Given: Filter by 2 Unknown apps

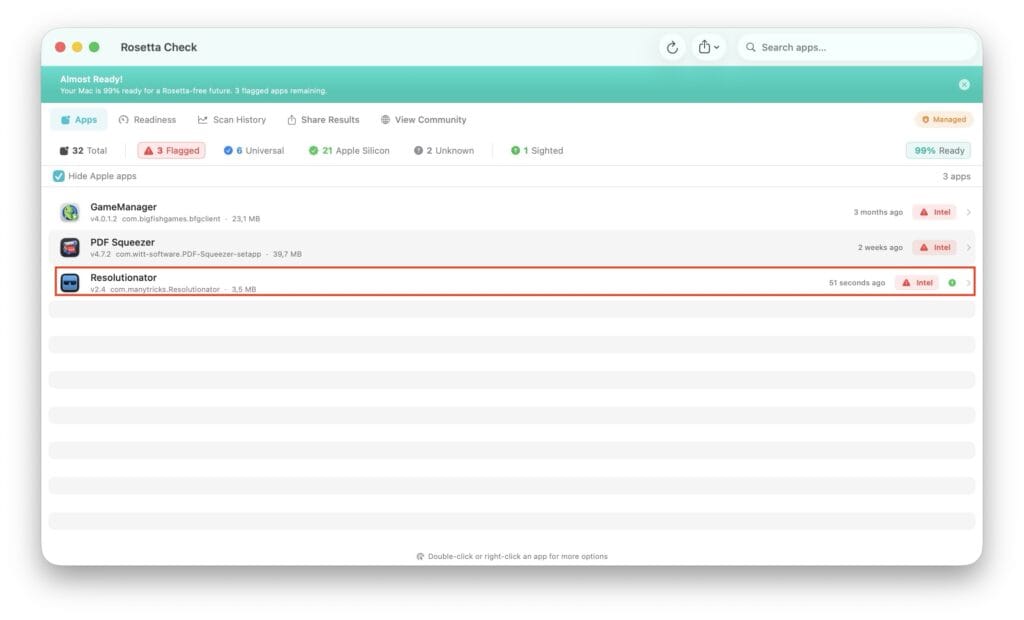Looking at the screenshot, I should click(x=444, y=150).
